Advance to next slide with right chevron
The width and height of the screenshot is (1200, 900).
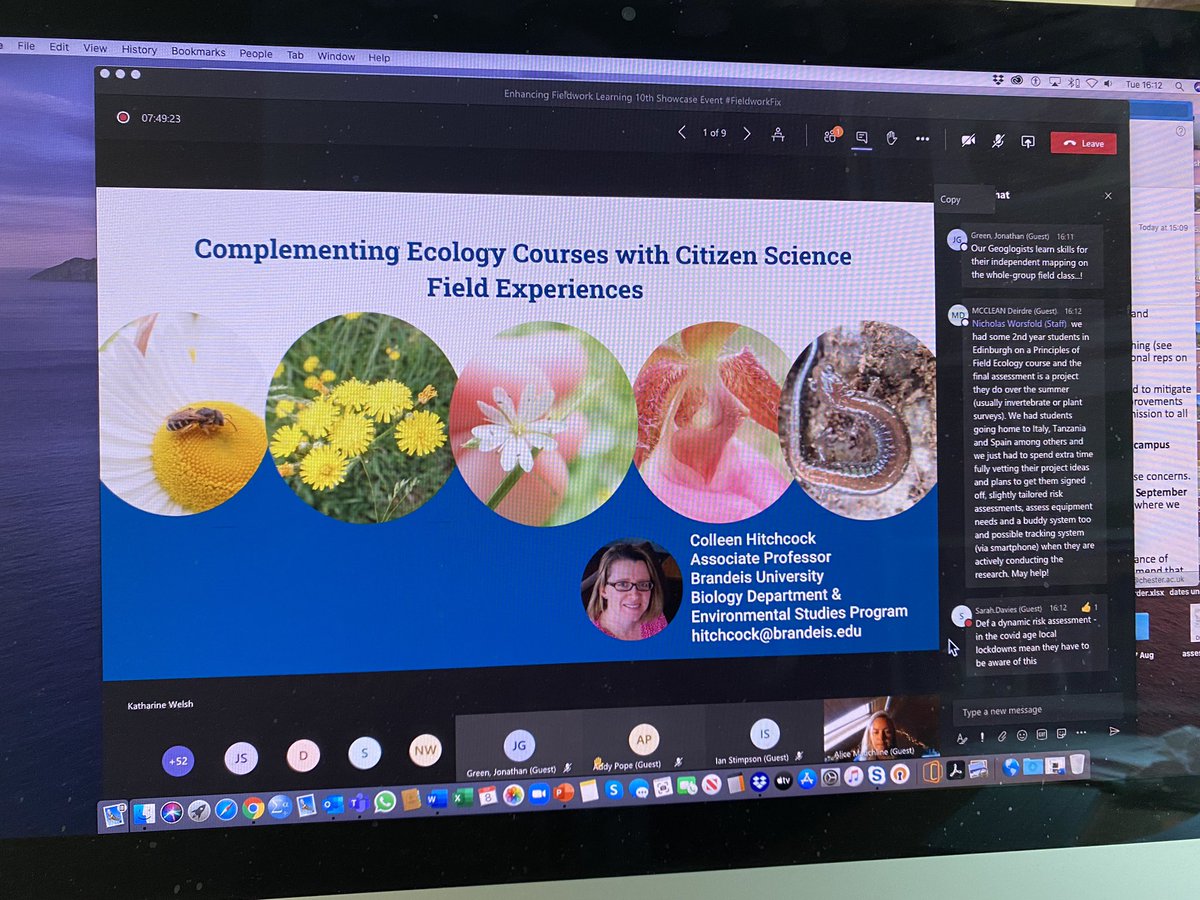[x=747, y=133]
